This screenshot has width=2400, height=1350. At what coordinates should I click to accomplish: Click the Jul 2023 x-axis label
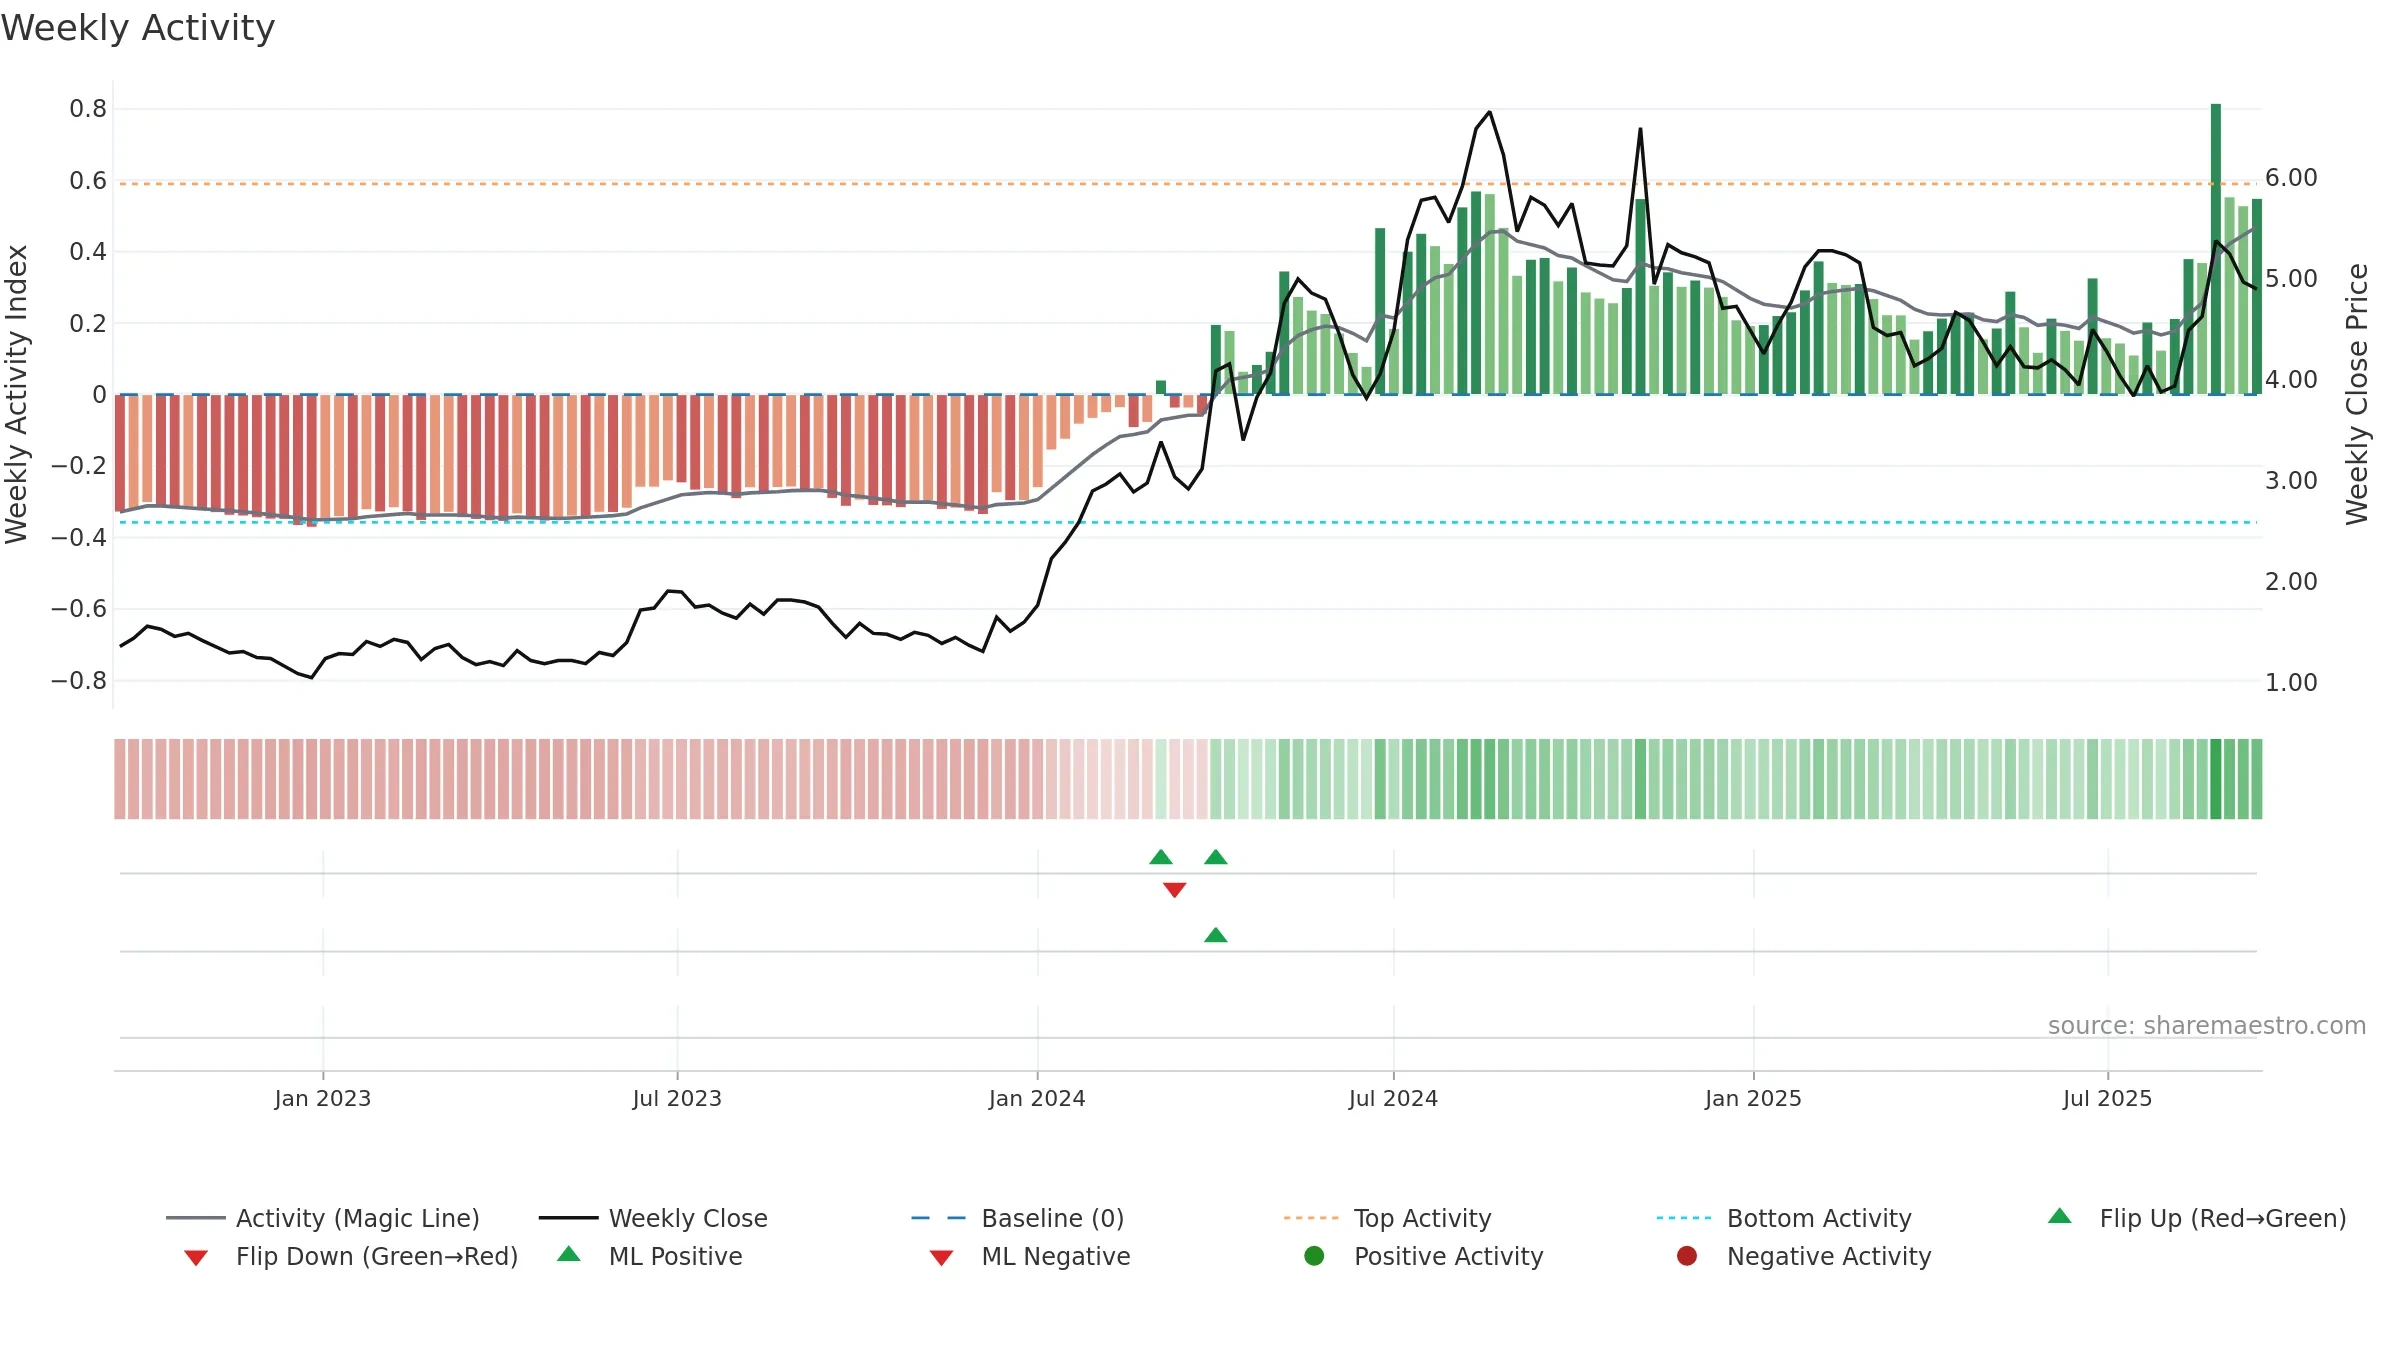coord(677,1099)
